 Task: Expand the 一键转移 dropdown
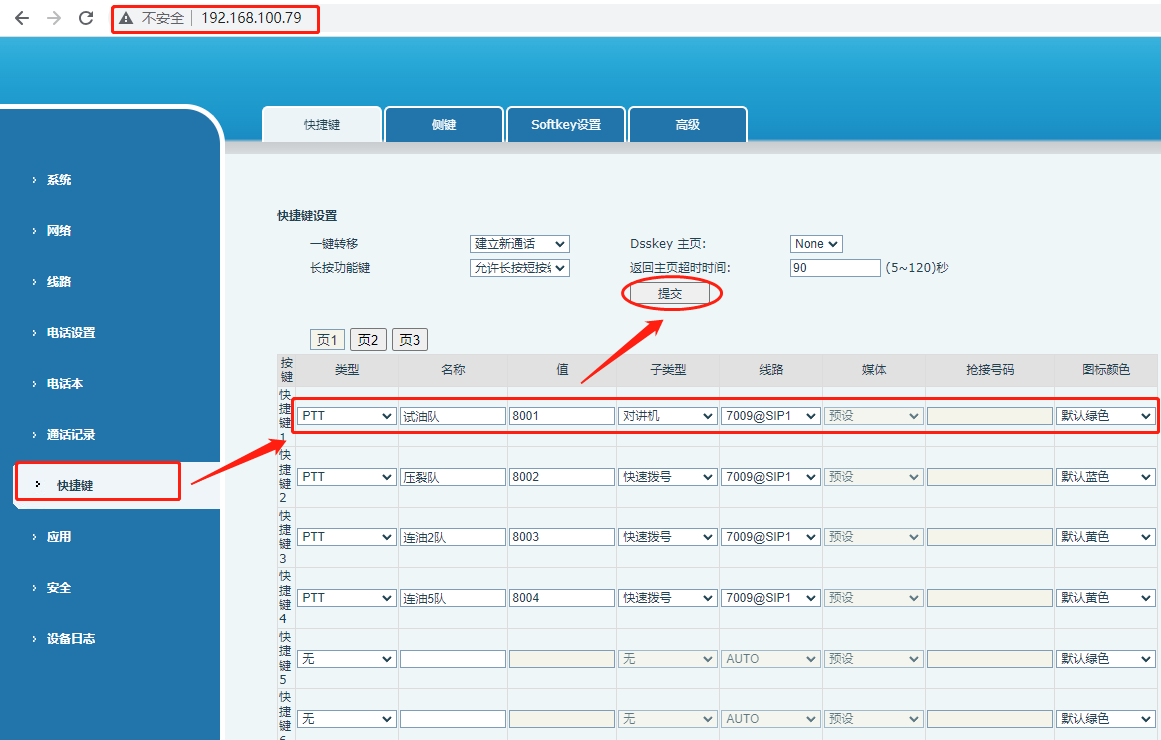tap(519, 244)
